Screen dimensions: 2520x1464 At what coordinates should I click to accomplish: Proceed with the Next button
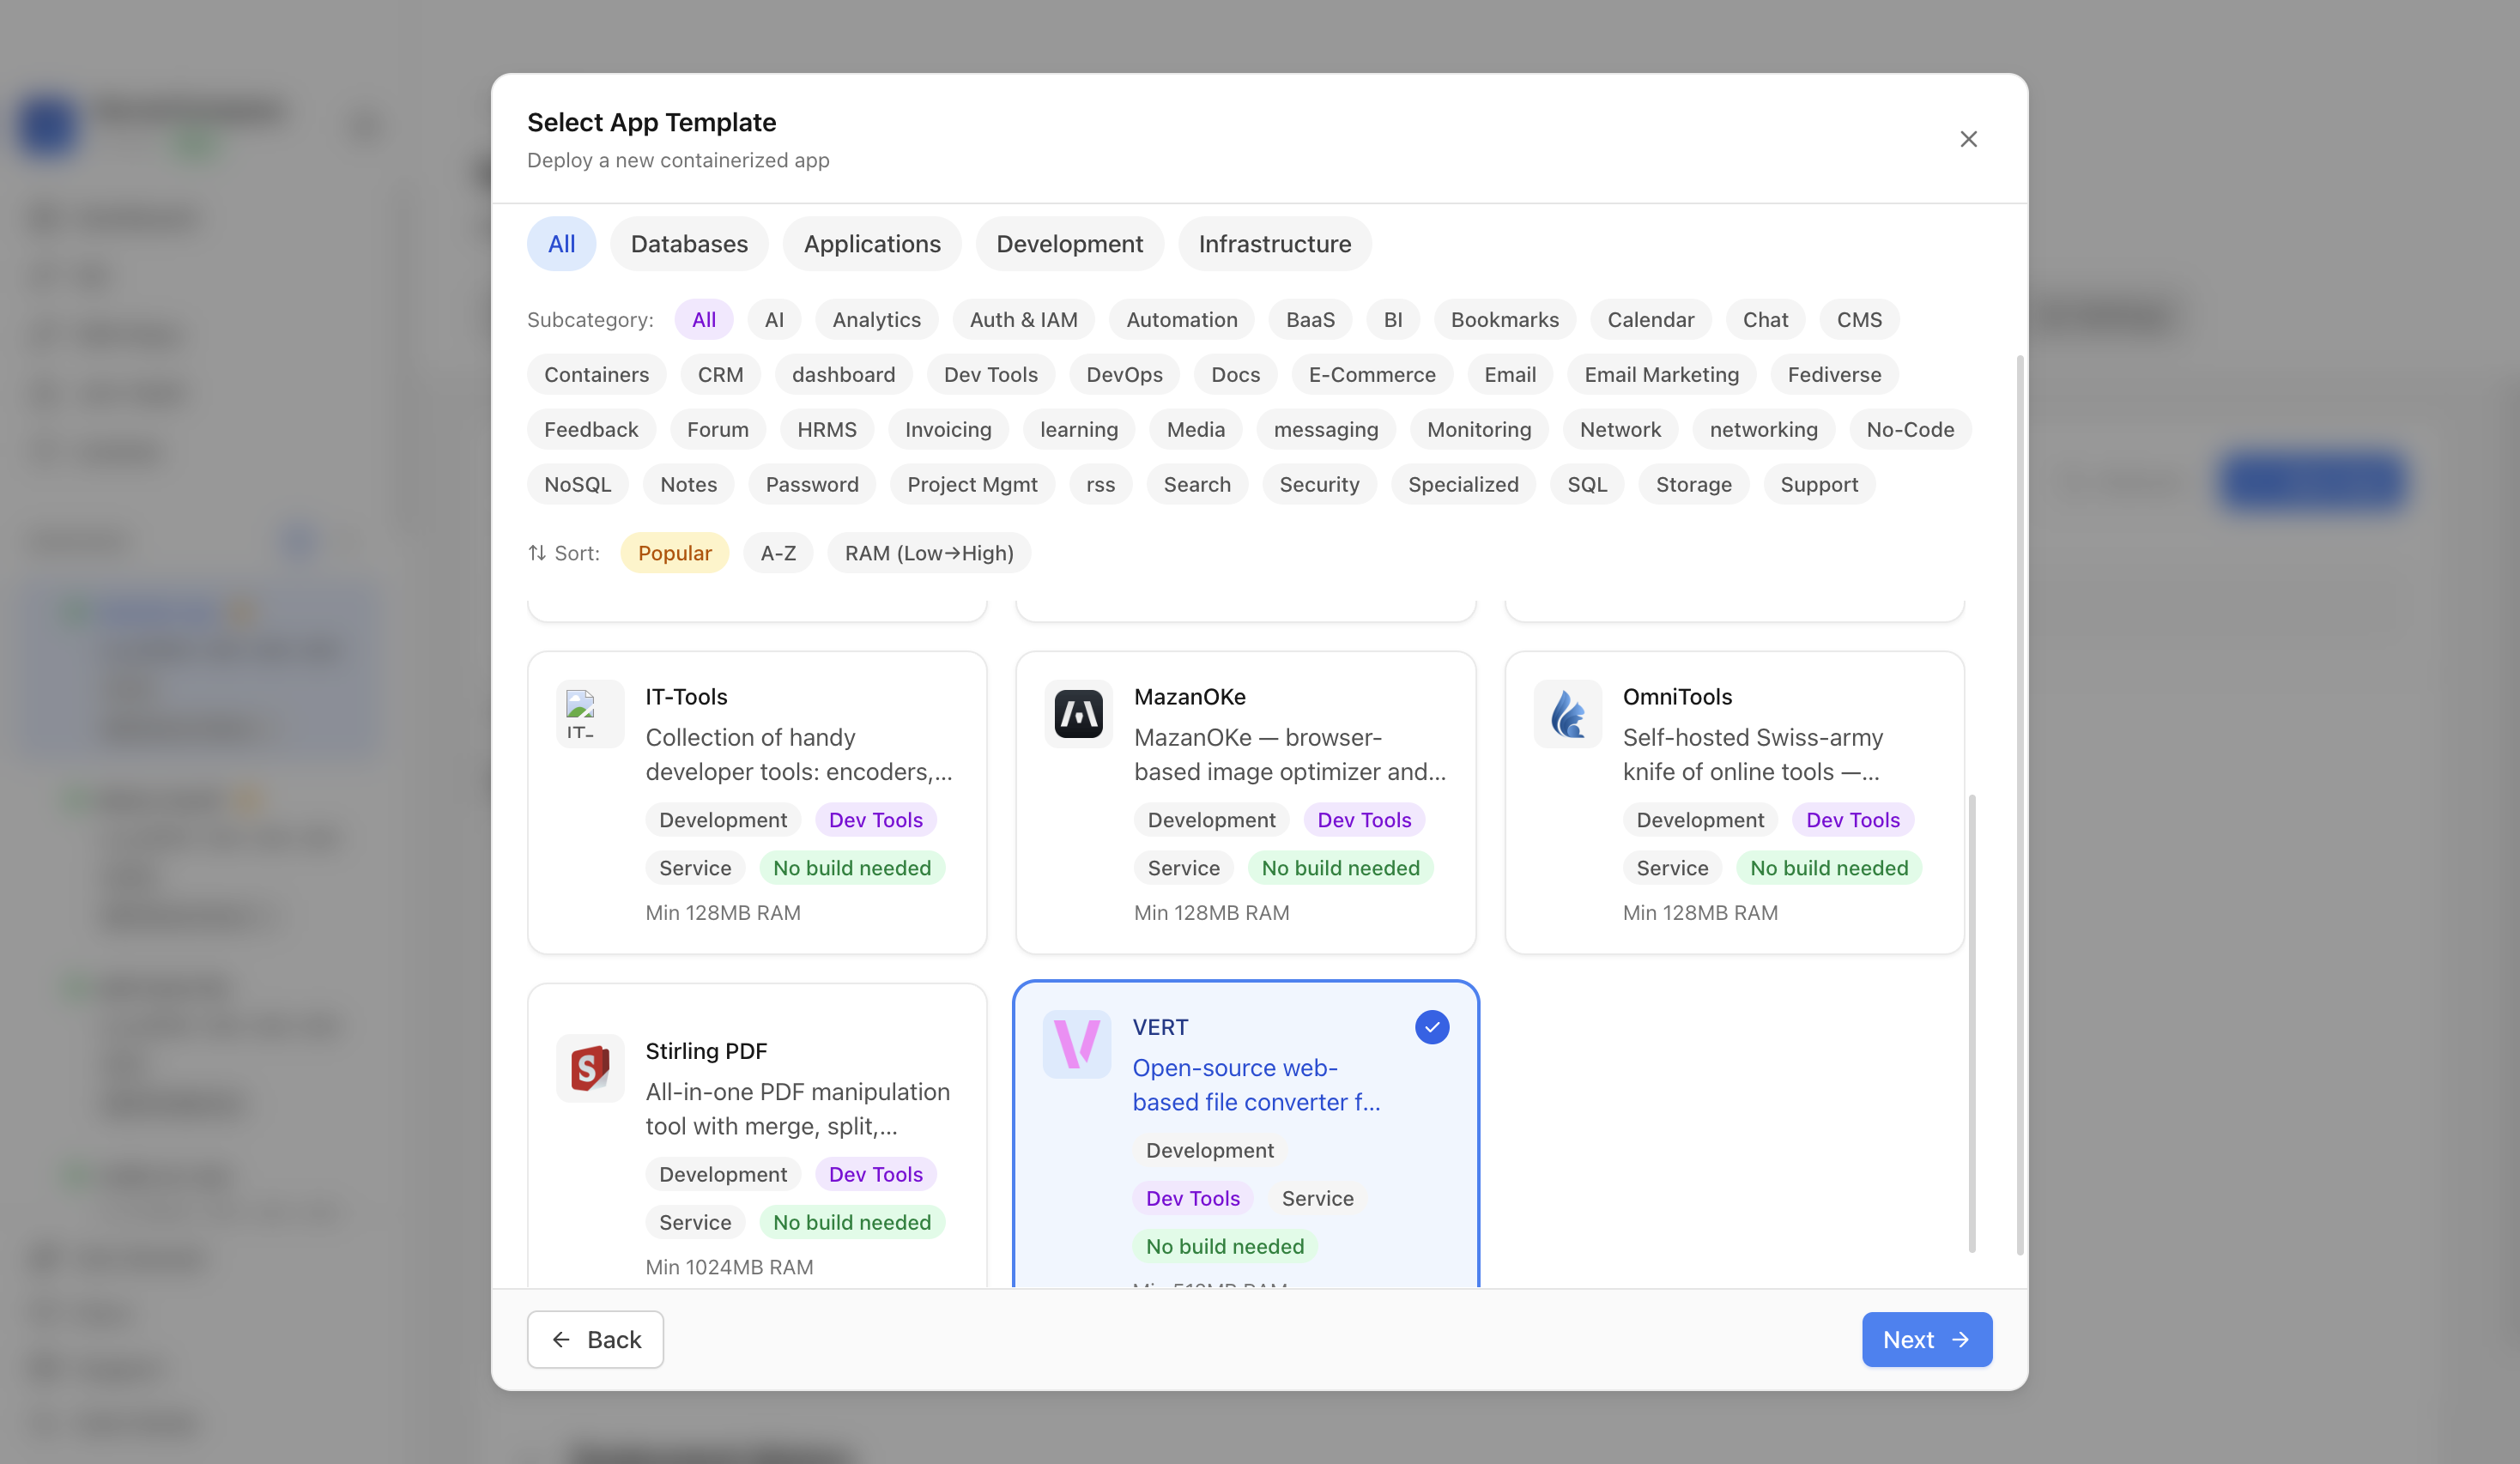click(1926, 1340)
